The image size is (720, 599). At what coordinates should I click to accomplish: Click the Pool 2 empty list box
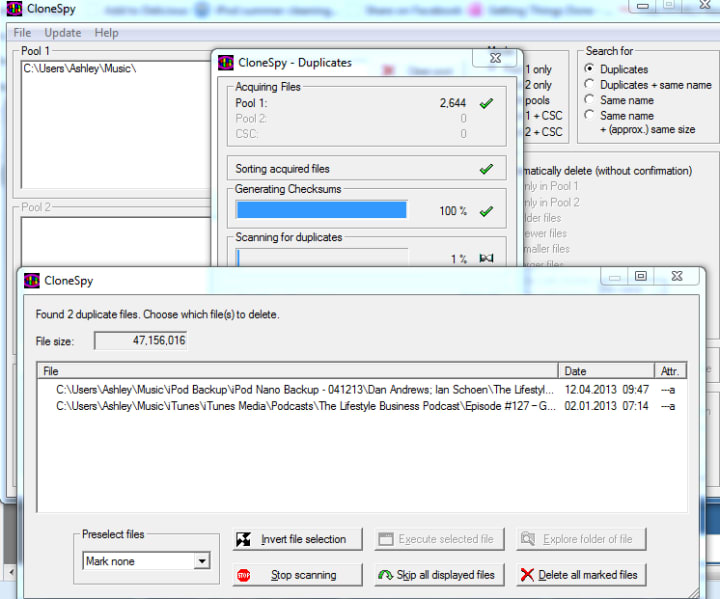[x=115, y=241]
